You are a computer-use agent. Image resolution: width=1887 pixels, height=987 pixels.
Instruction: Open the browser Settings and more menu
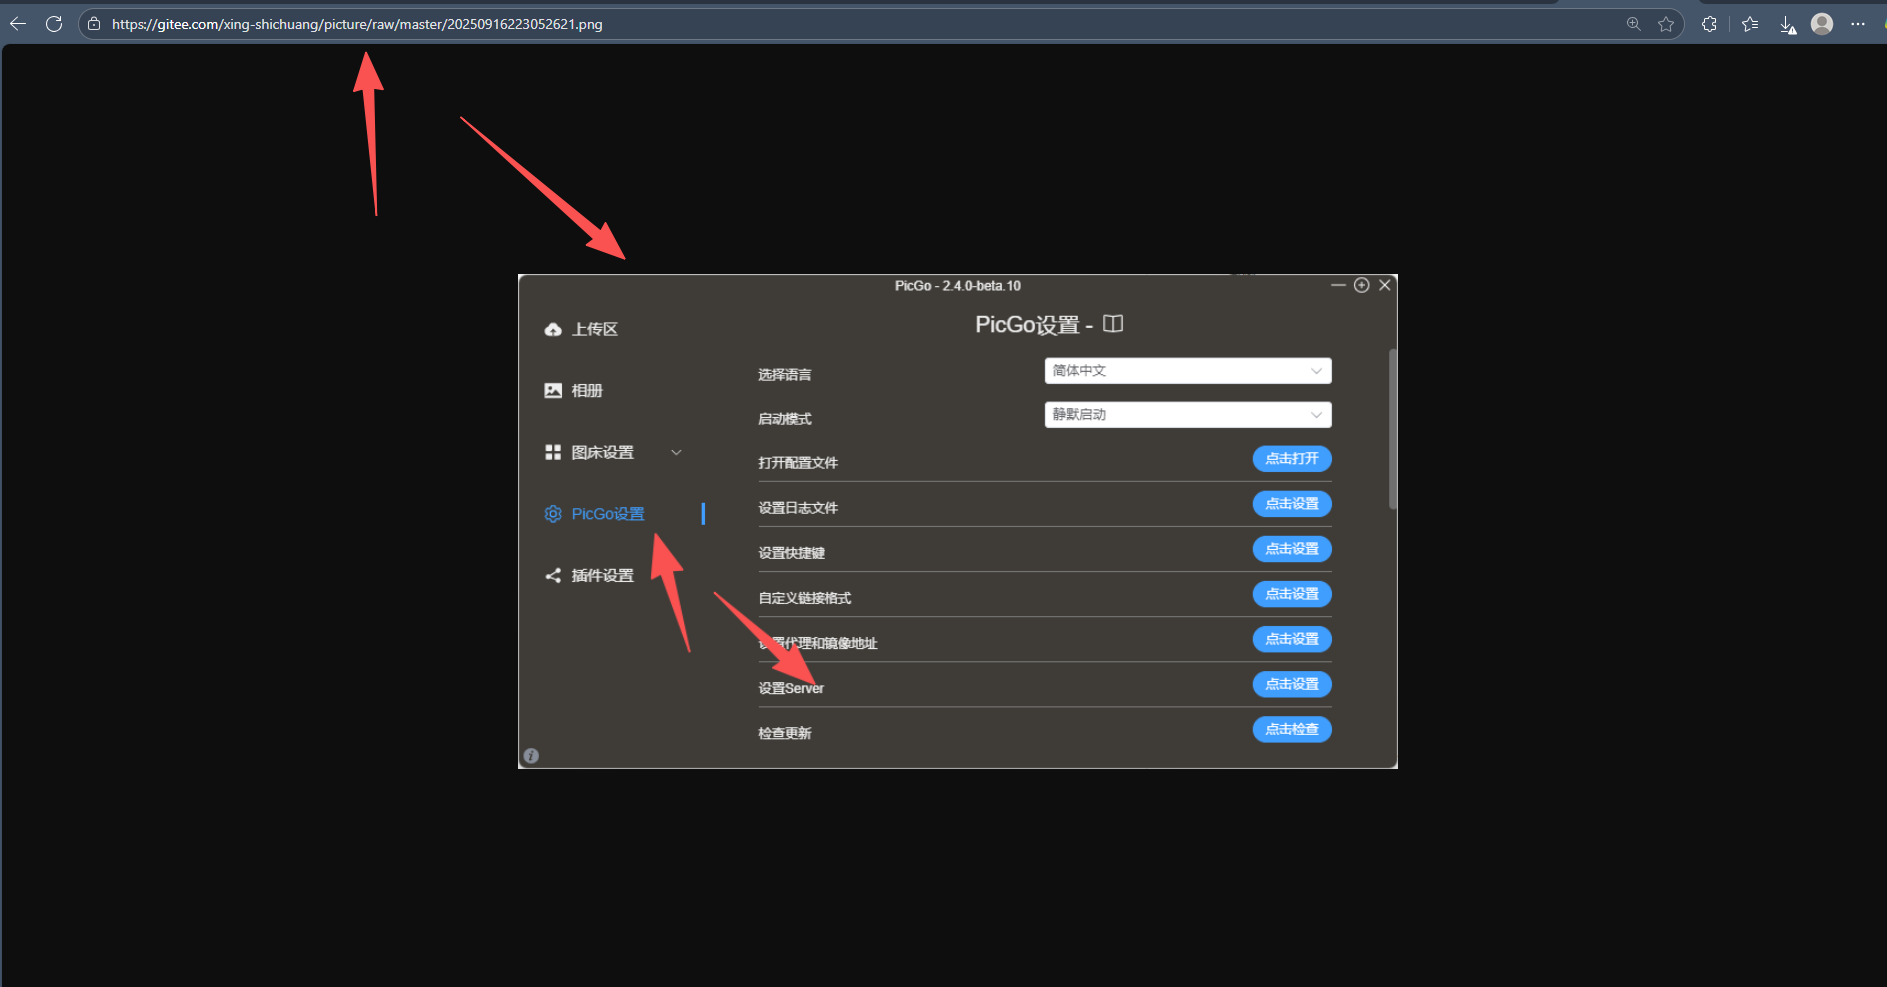point(1858,24)
